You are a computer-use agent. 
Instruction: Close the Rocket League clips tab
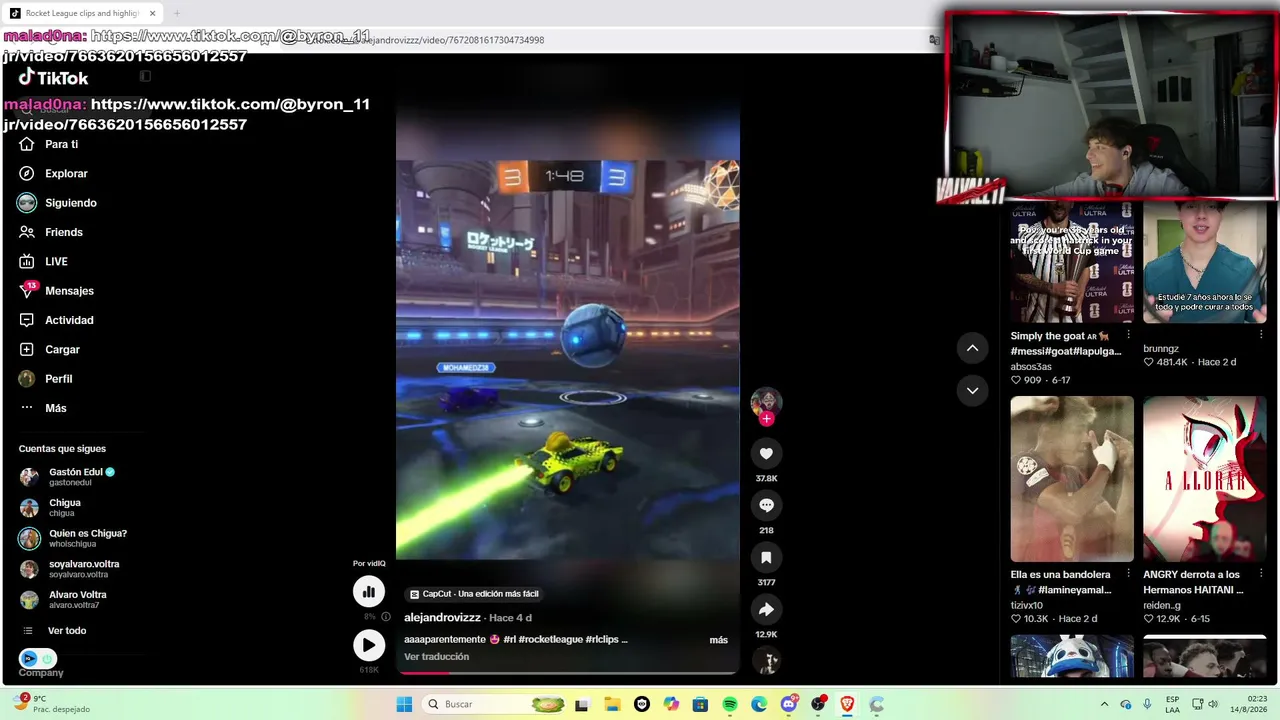(x=152, y=13)
